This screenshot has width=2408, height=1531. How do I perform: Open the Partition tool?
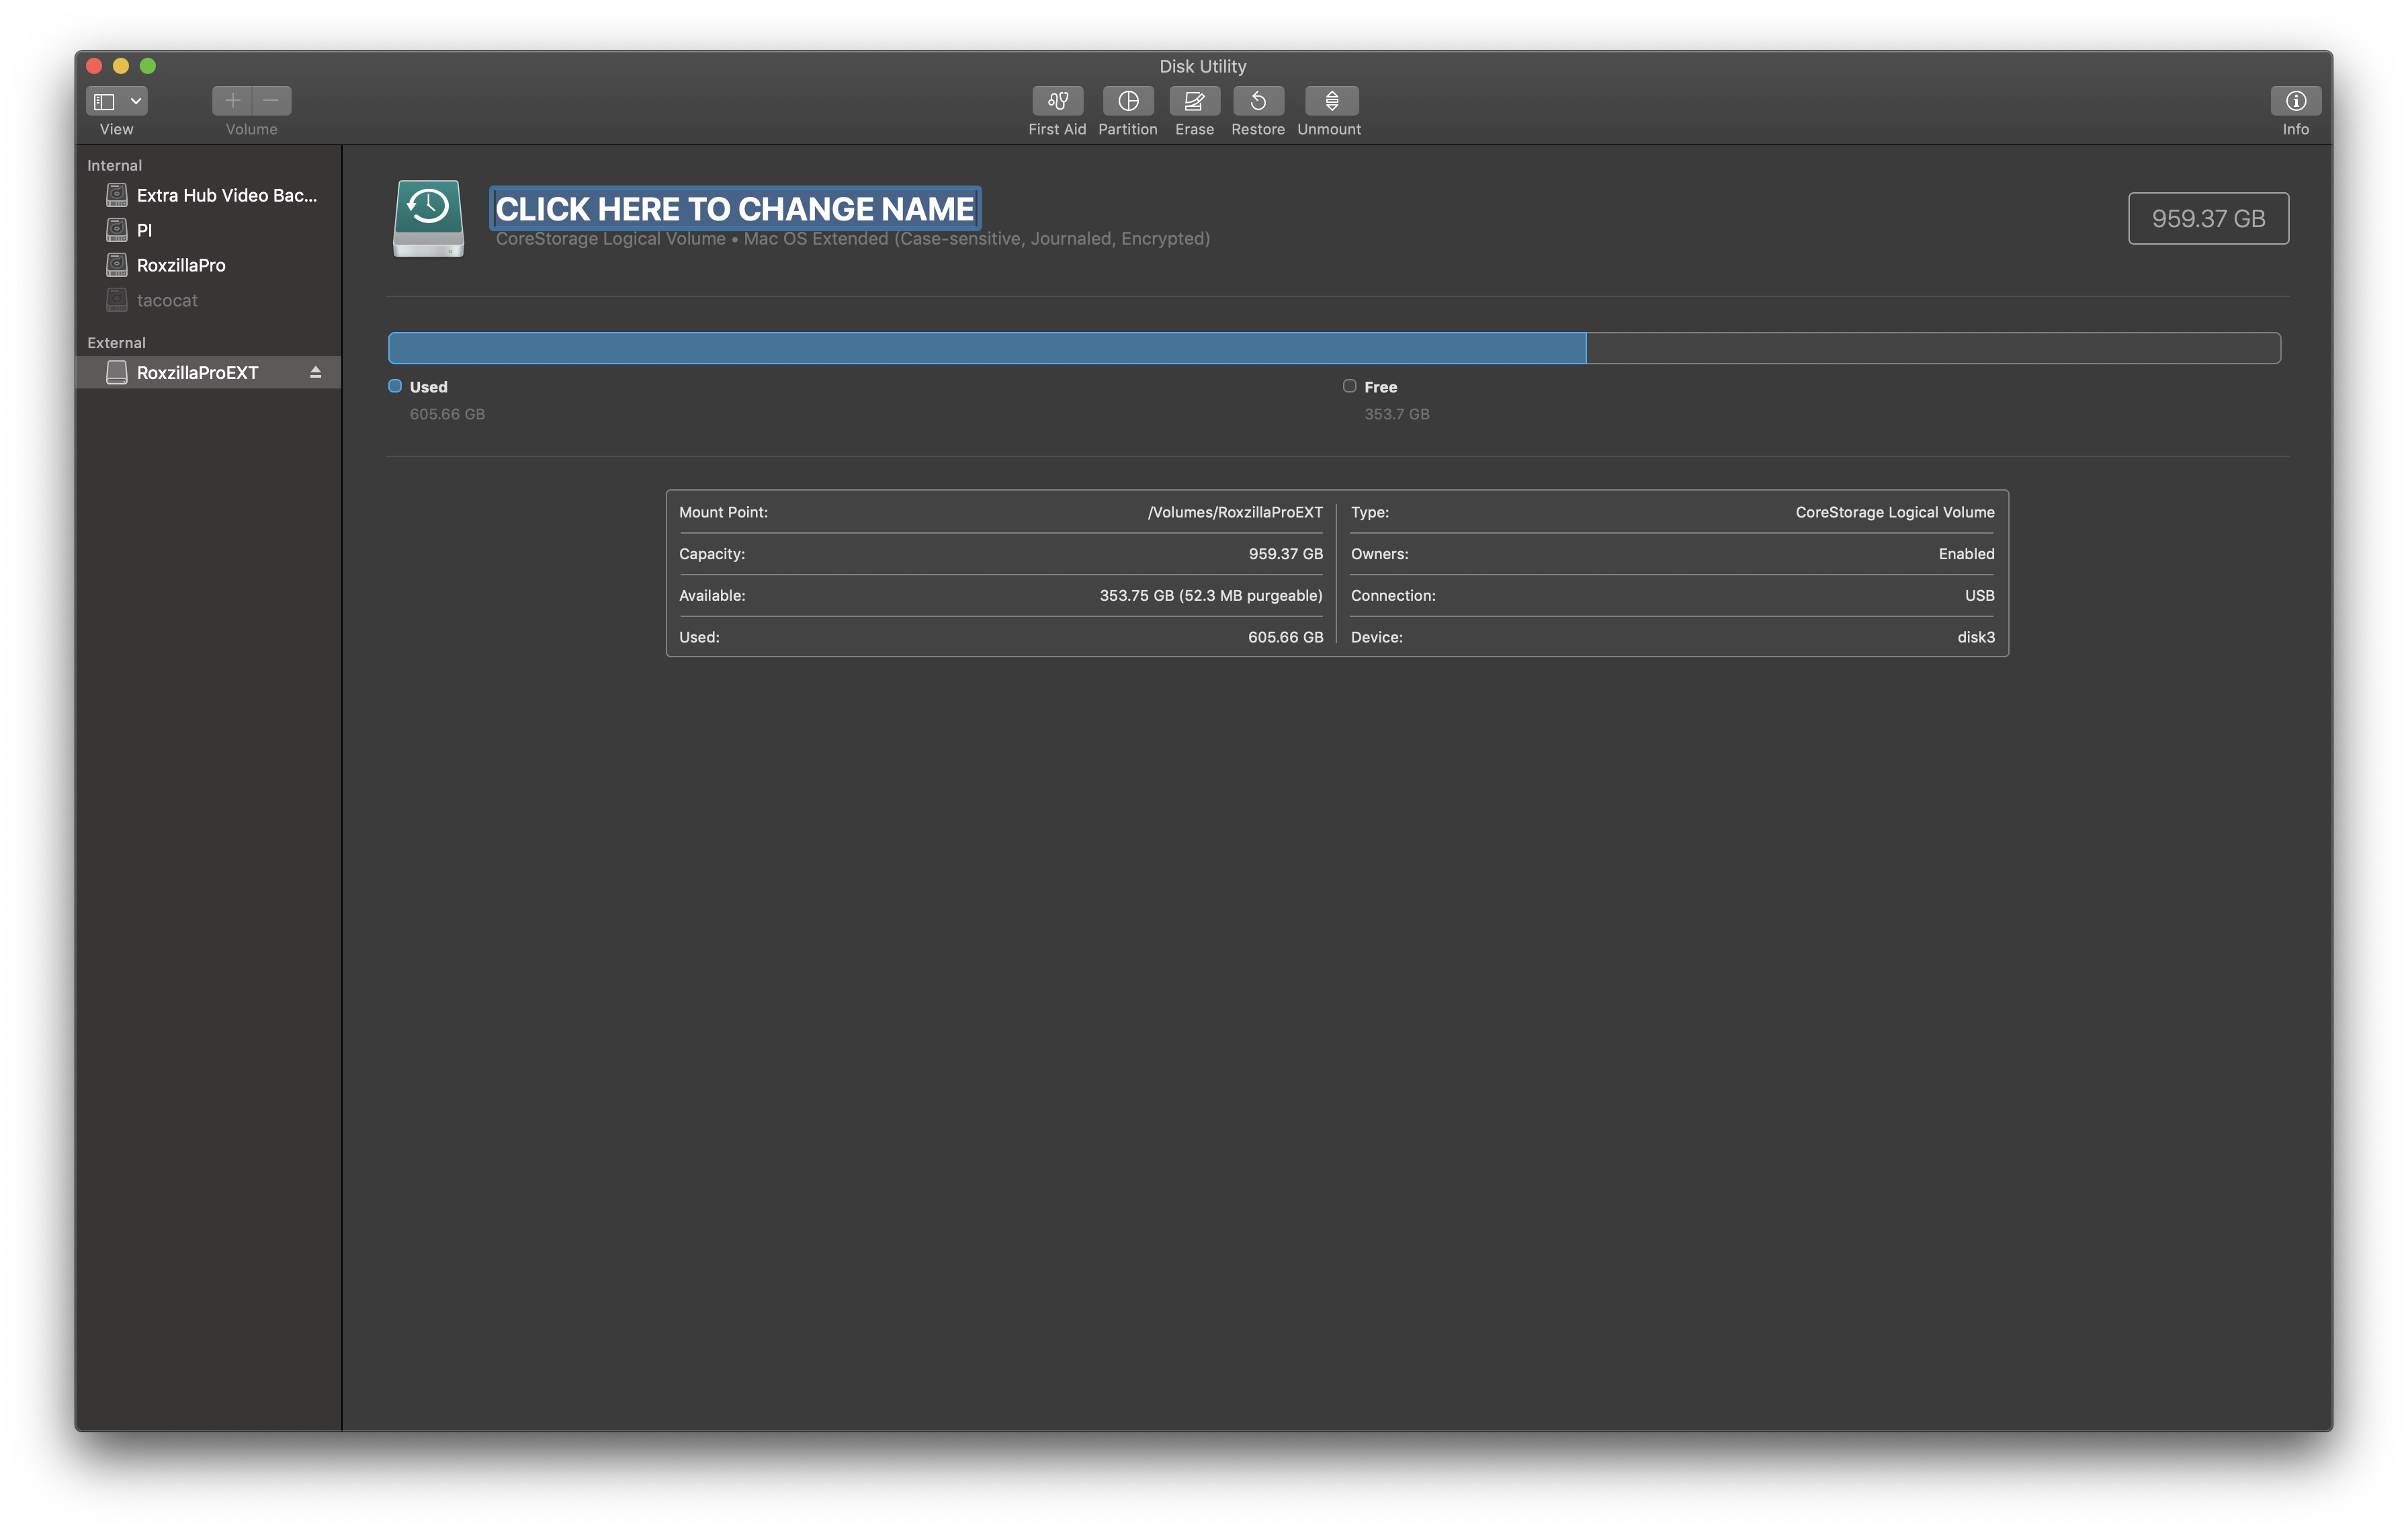(x=1128, y=101)
